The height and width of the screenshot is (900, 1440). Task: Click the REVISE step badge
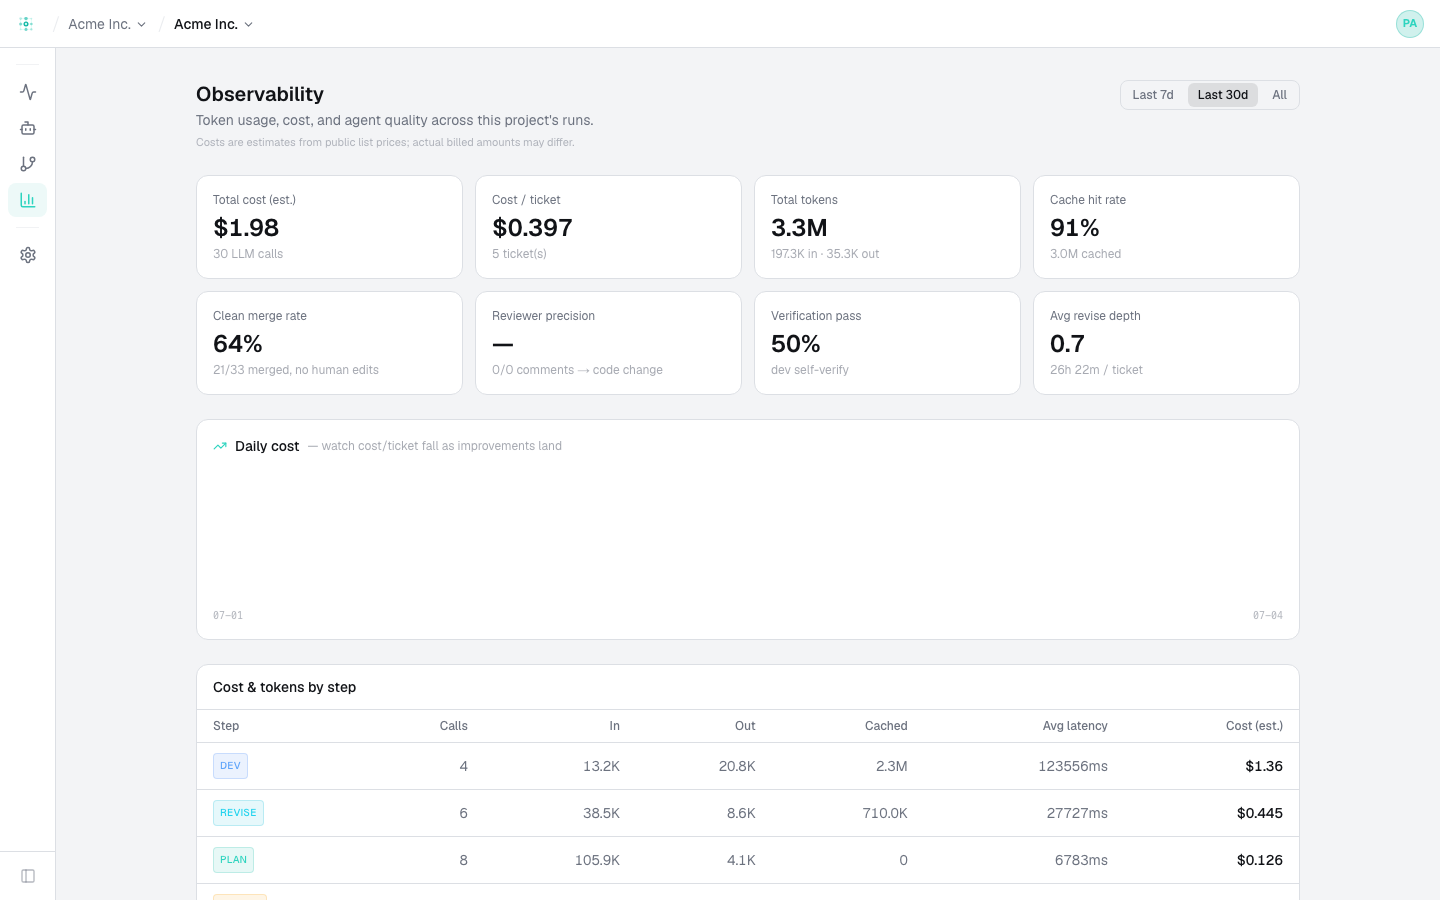238,813
